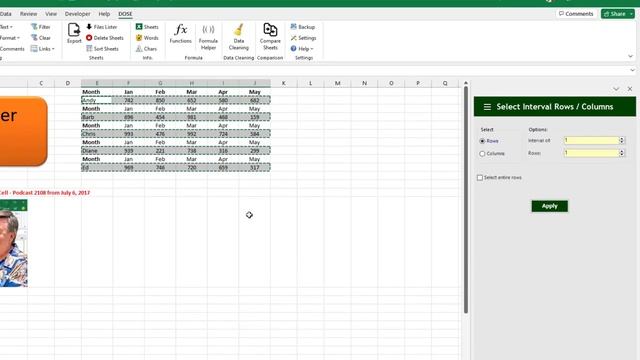Open the Compare Sheets tool
Image resolution: width=640 pixels, height=360 pixels.
pyautogui.click(x=270, y=37)
